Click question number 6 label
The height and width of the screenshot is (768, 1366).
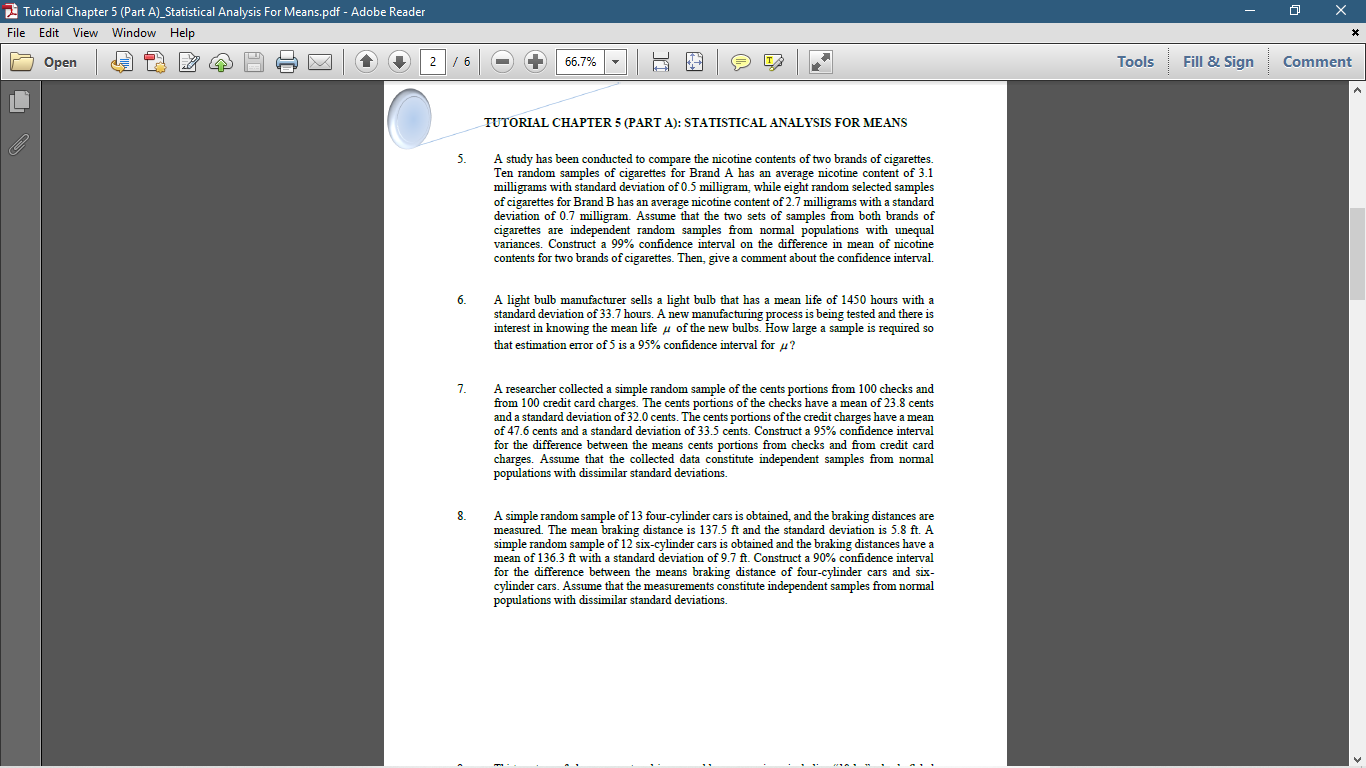(462, 300)
